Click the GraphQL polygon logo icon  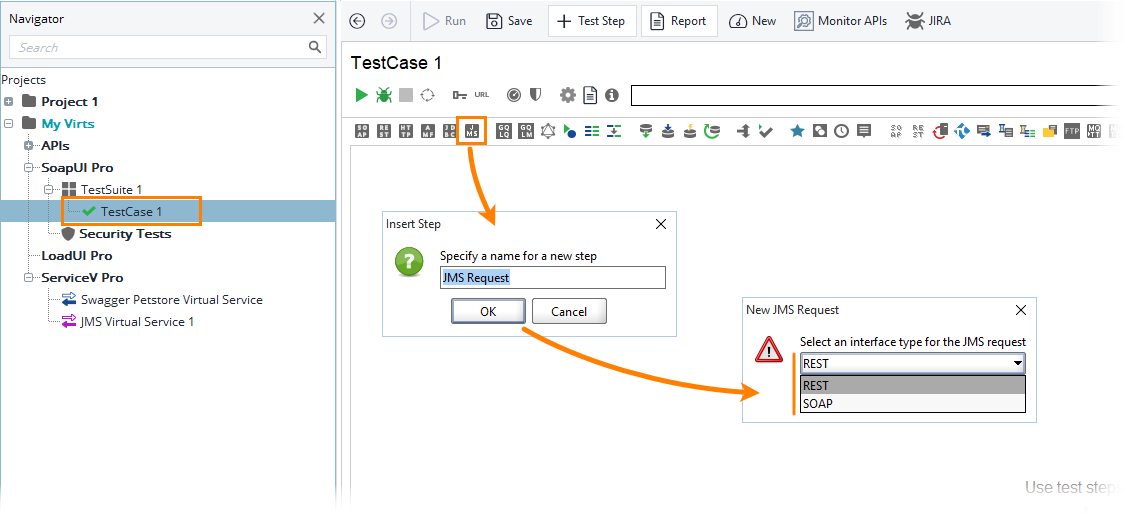point(547,131)
